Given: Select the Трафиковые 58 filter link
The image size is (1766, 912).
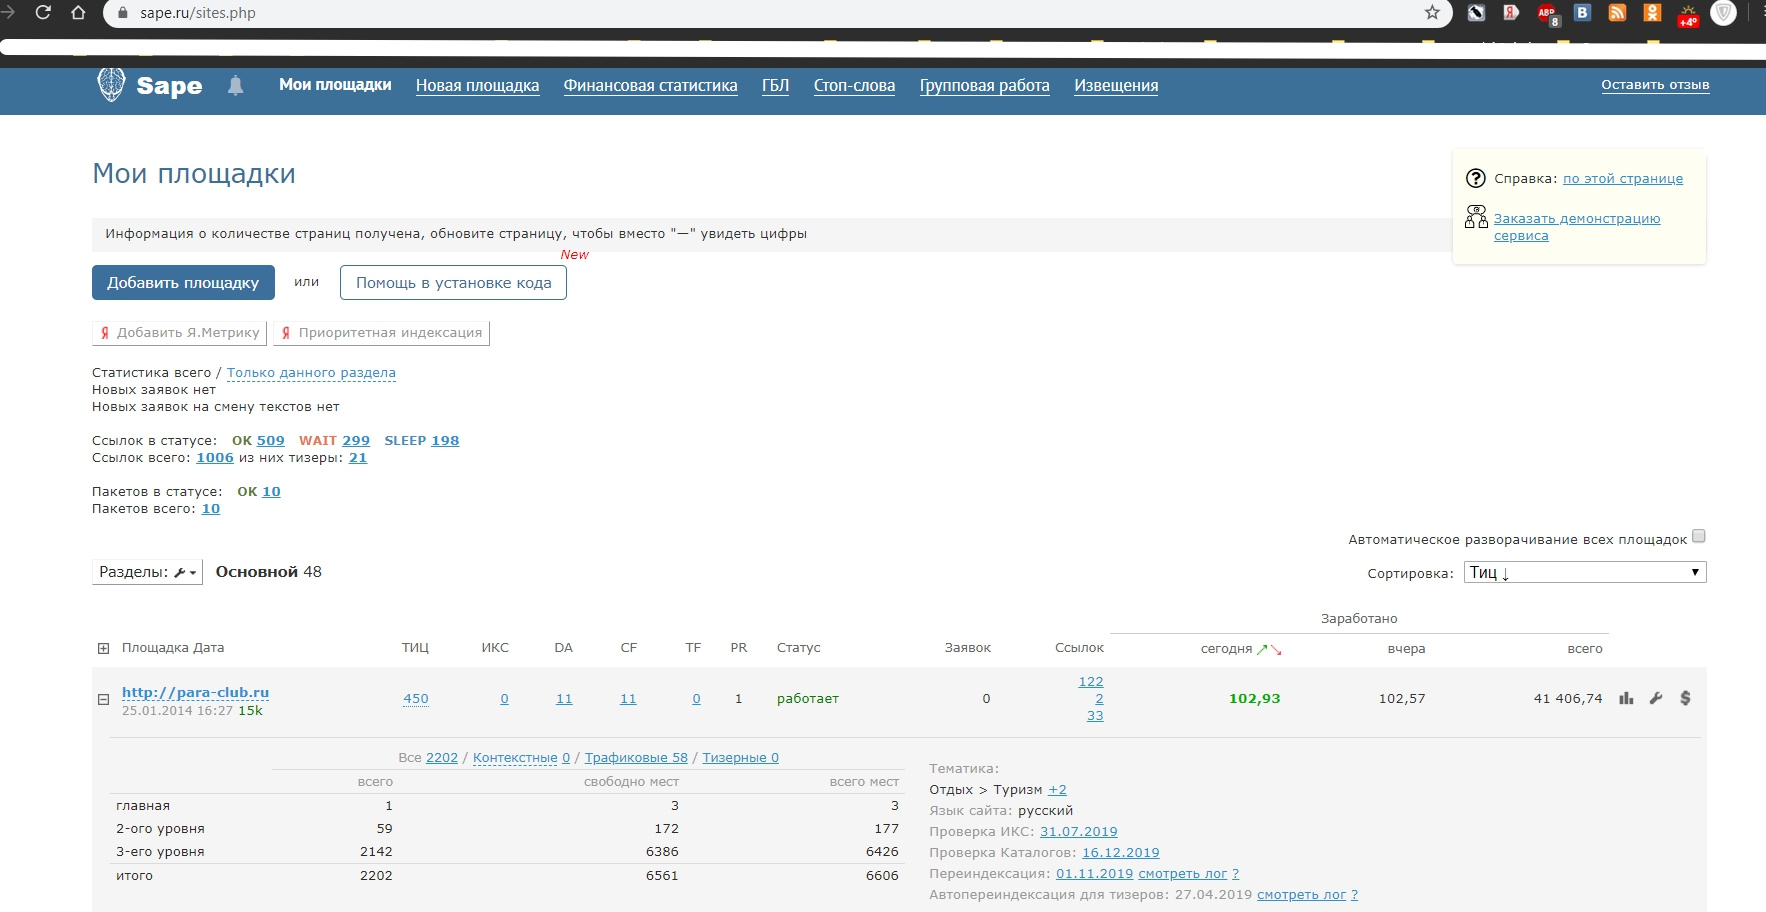Looking at the screenshot, I should coord(636,758).
